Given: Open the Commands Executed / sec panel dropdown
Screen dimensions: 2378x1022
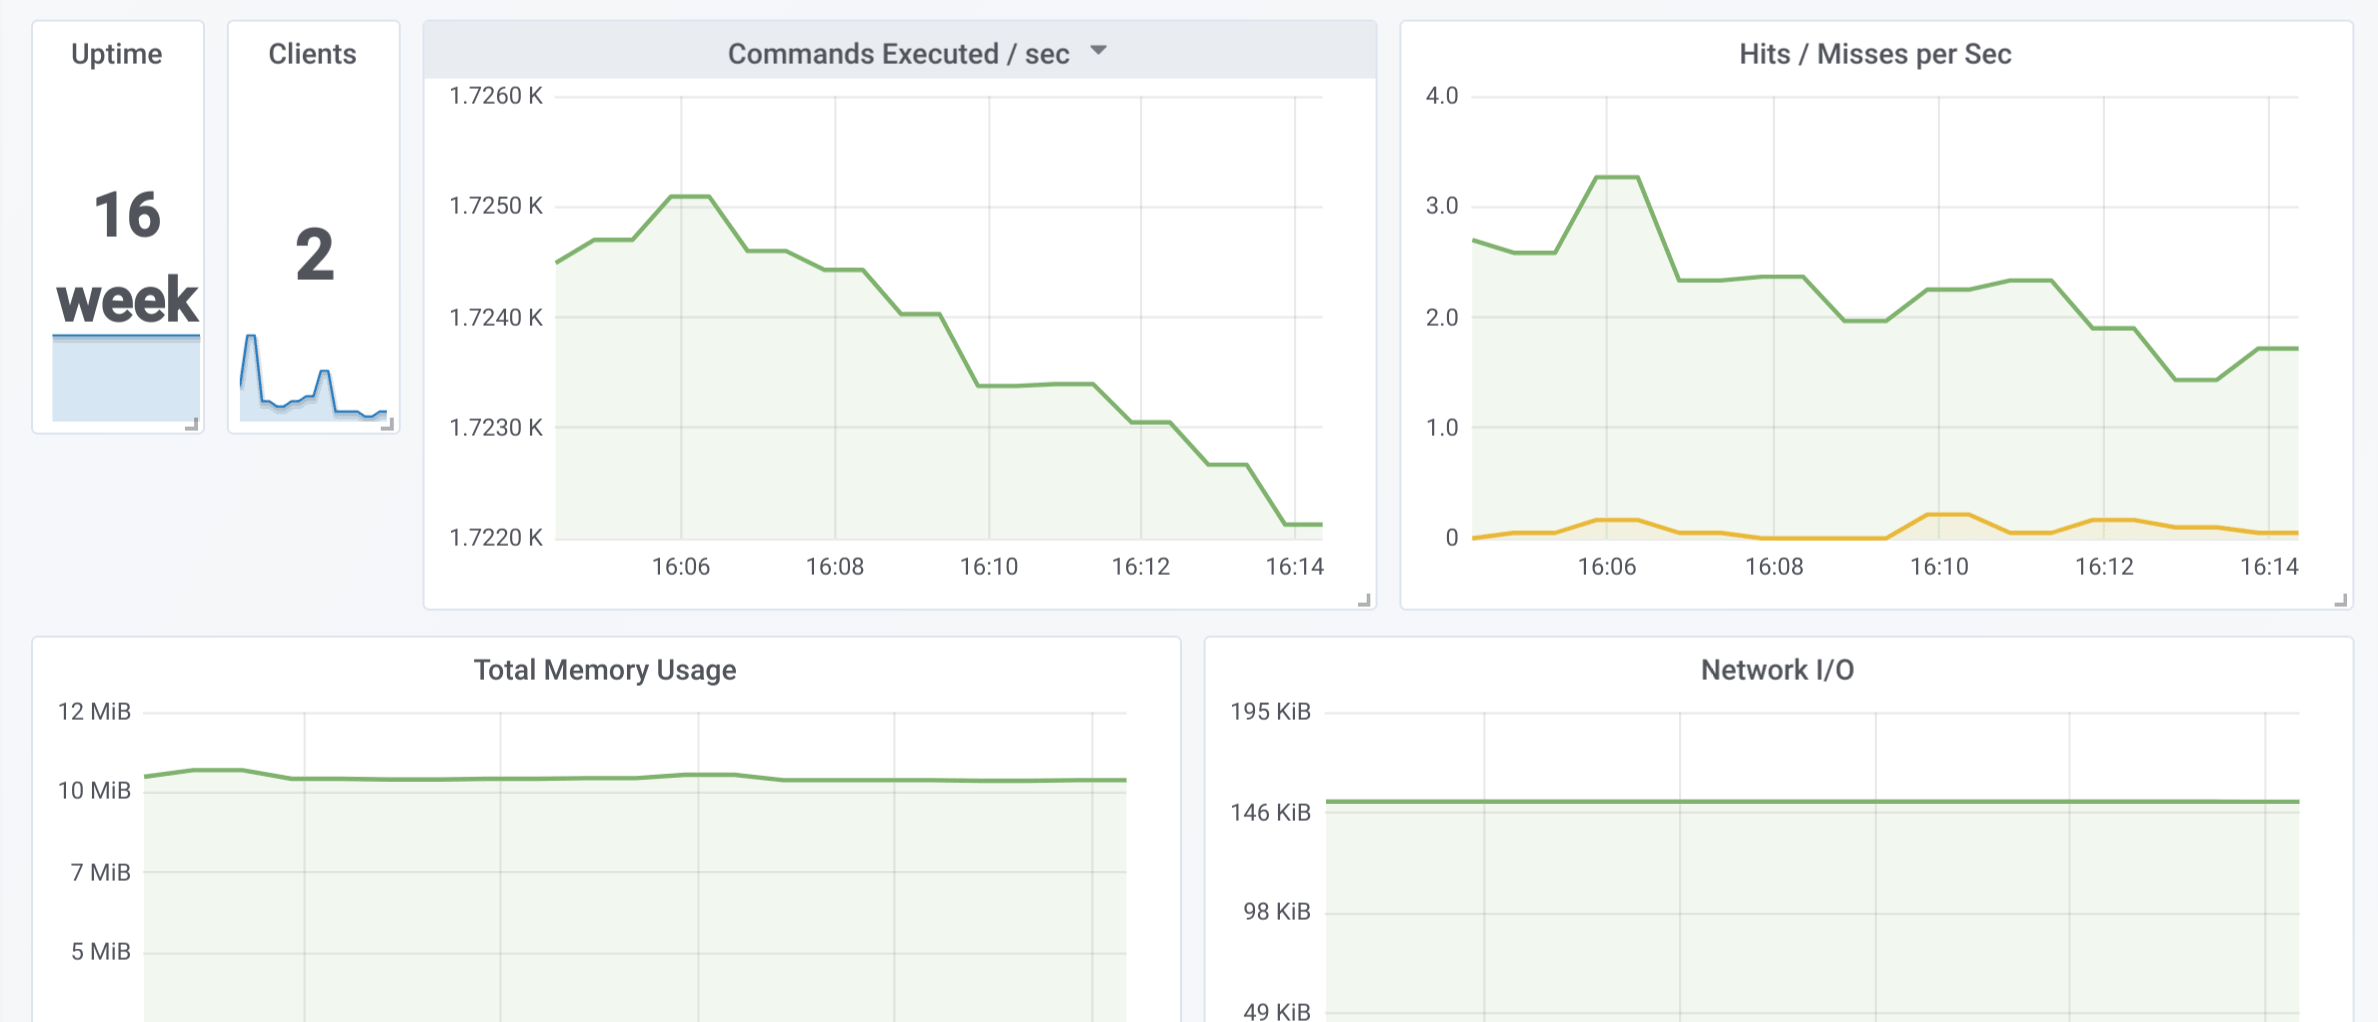Looking at the screenshot, I should tap(1098, 52).
